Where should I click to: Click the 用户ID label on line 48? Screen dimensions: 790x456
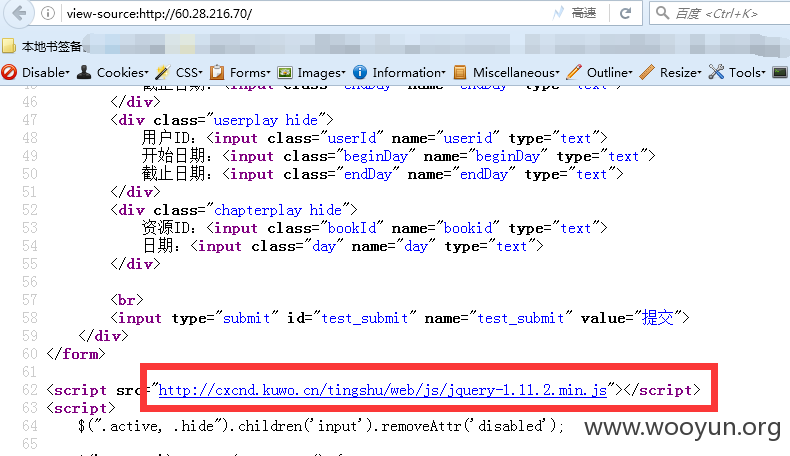click(165, 138)
